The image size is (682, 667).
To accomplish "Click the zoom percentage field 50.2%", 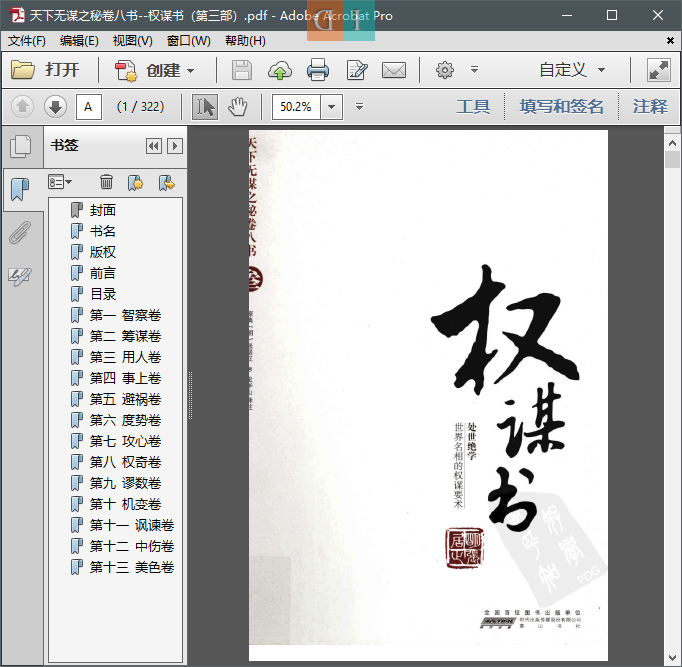I will [296, 107].
